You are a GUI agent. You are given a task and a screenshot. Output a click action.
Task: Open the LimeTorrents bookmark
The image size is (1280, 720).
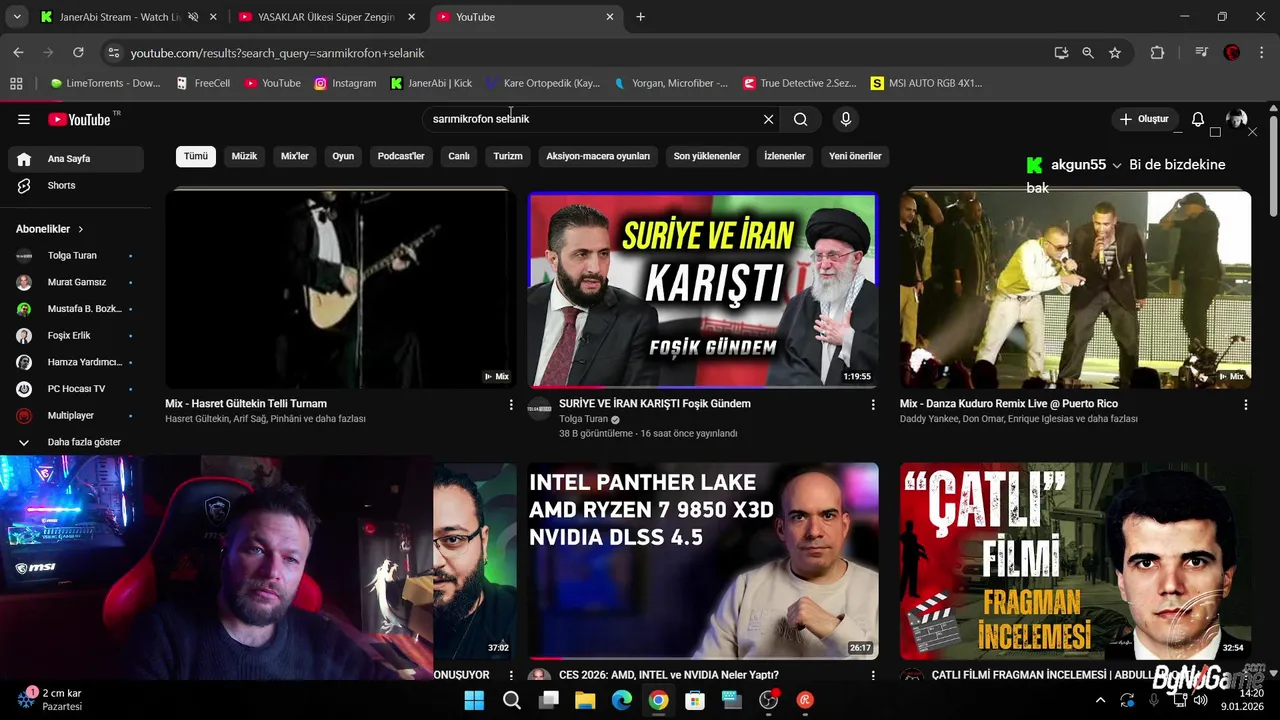pos(105,83)
